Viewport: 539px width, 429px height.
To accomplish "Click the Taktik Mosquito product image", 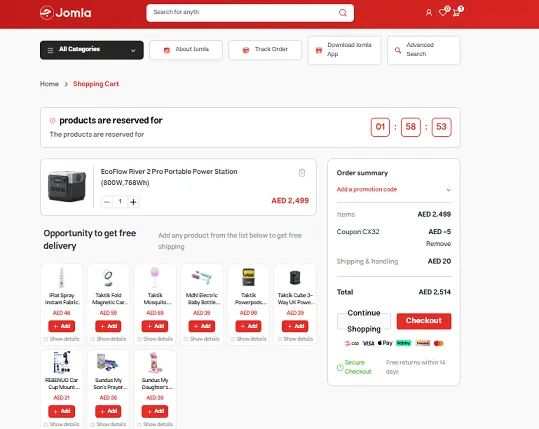I will pyautogui.click(x=155, y=277).
